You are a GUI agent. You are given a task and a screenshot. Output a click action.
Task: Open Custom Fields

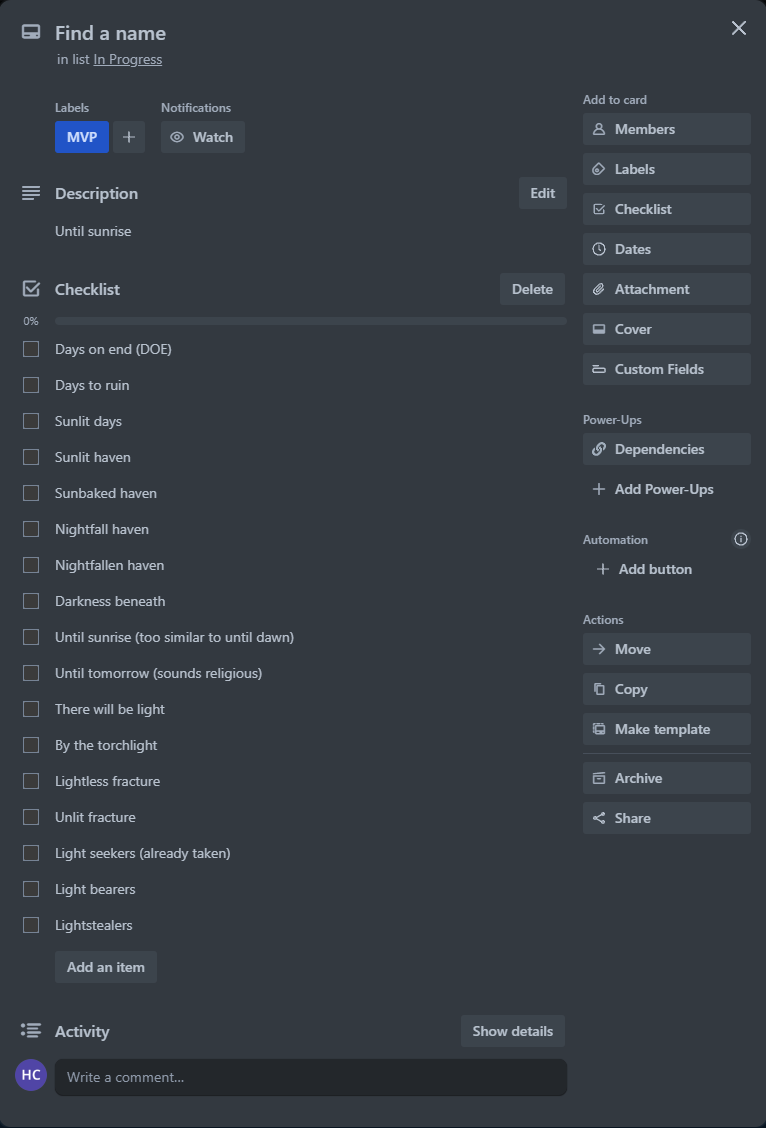(666, 368)
